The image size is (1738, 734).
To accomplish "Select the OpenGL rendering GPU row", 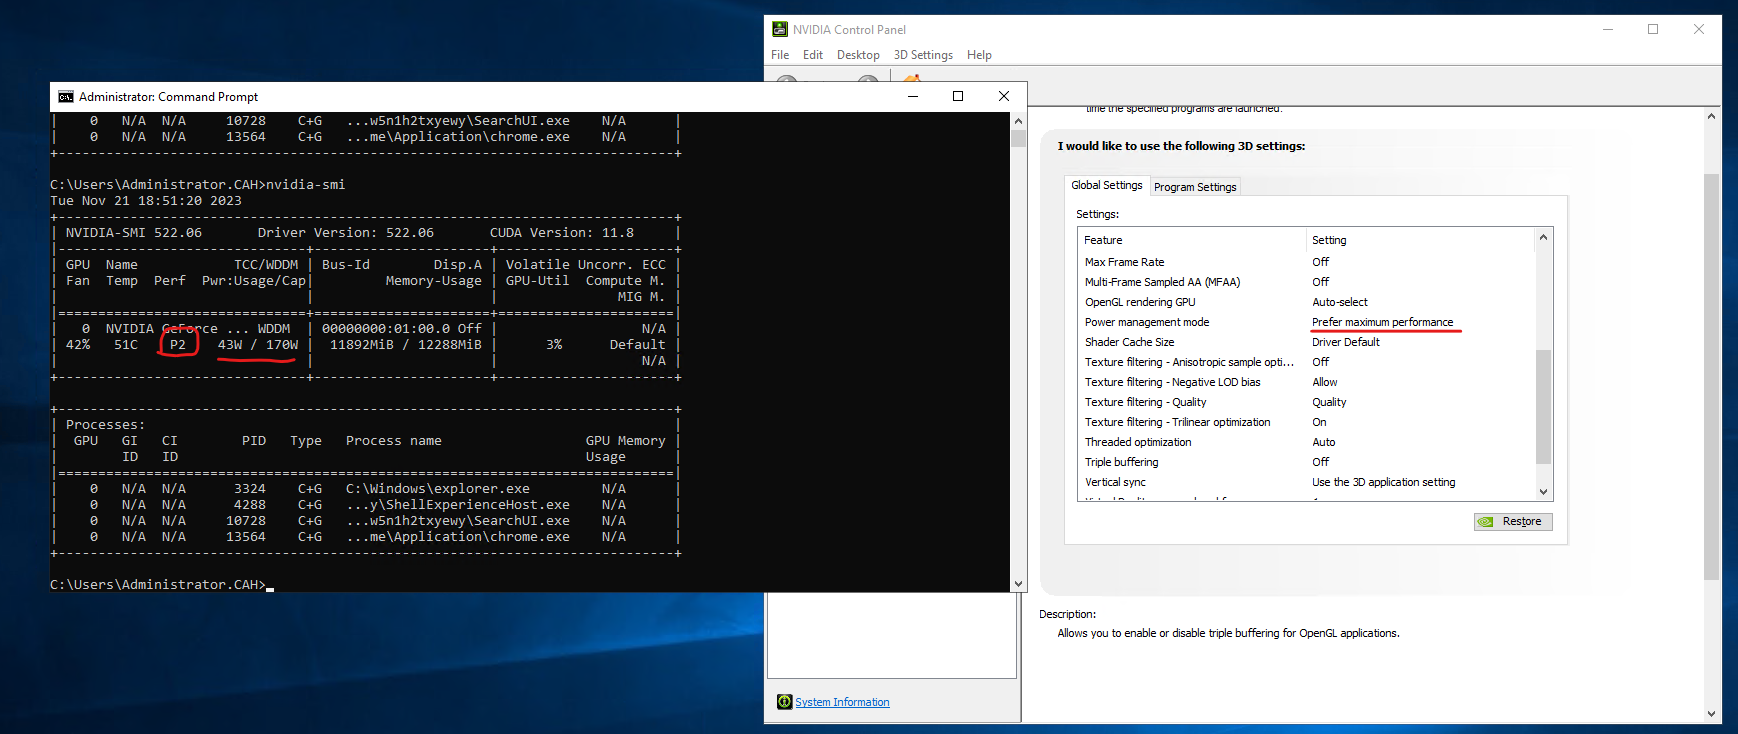I will (x=1306, y=302).
